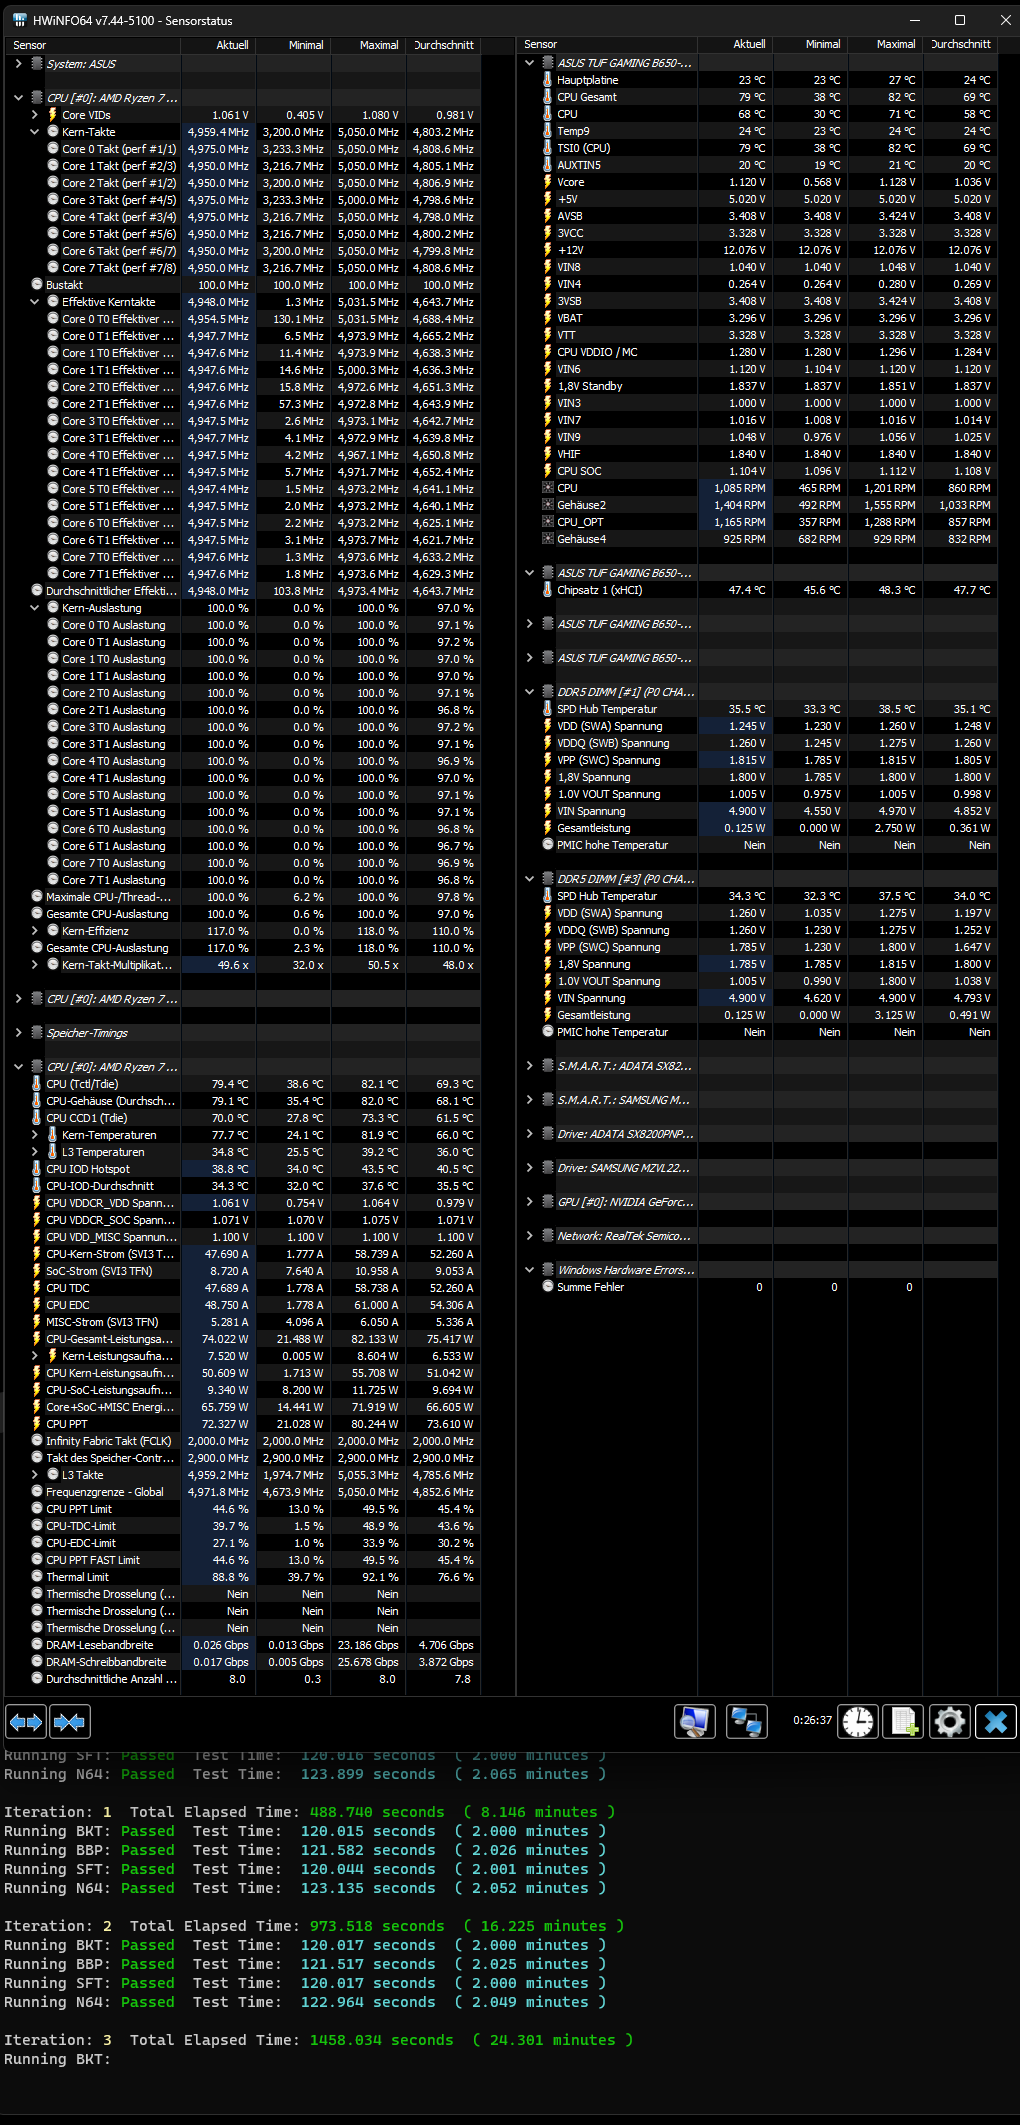The image size is (1020, 2125).
Task: Collapse the Kern-Takte node
Action: (35, 132)
